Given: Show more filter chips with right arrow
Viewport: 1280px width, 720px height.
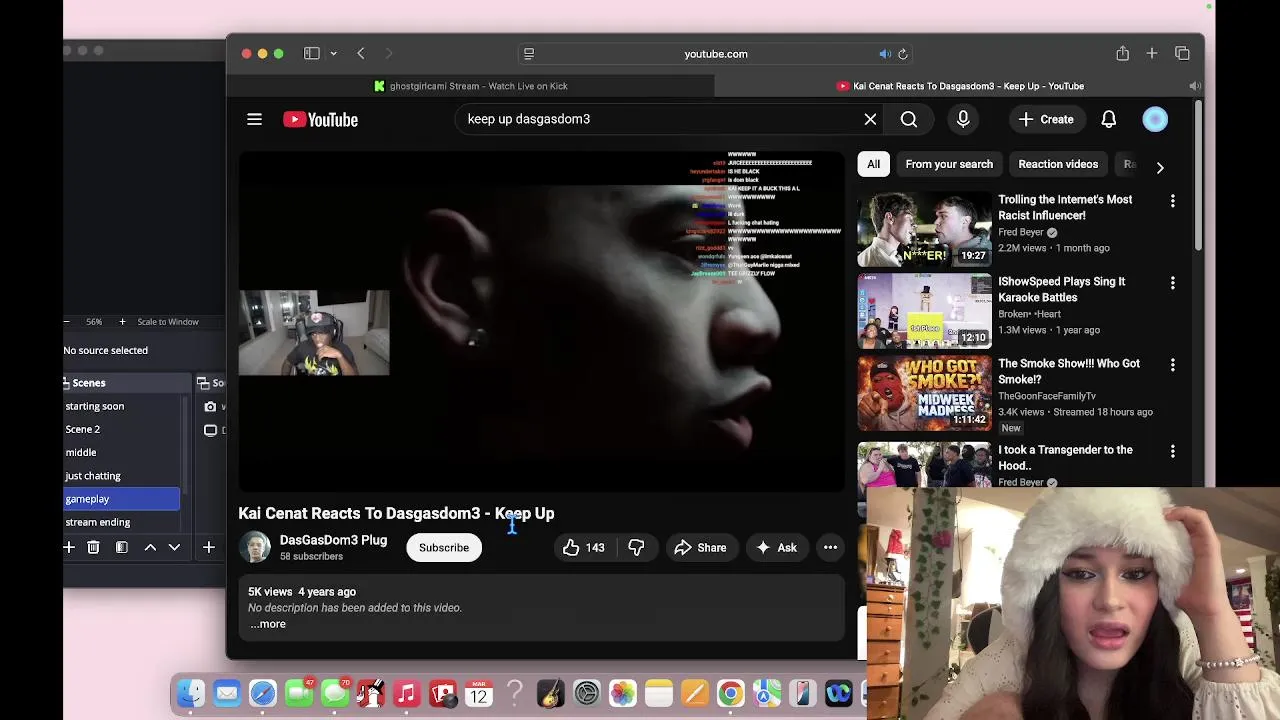Looking at the screenshot, I should [1160, 167].
